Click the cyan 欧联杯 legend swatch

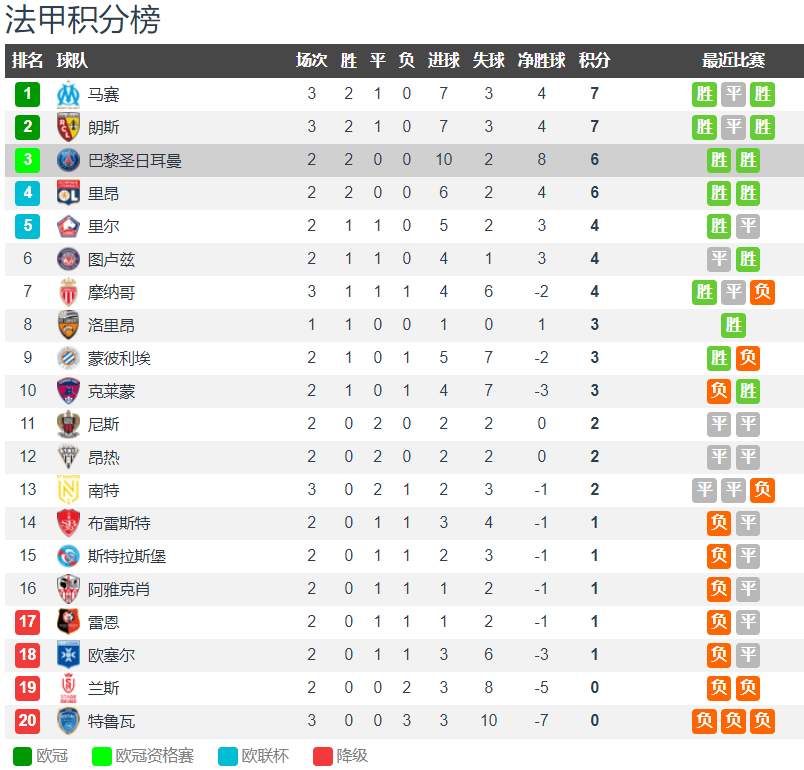(x=228, y=756)
